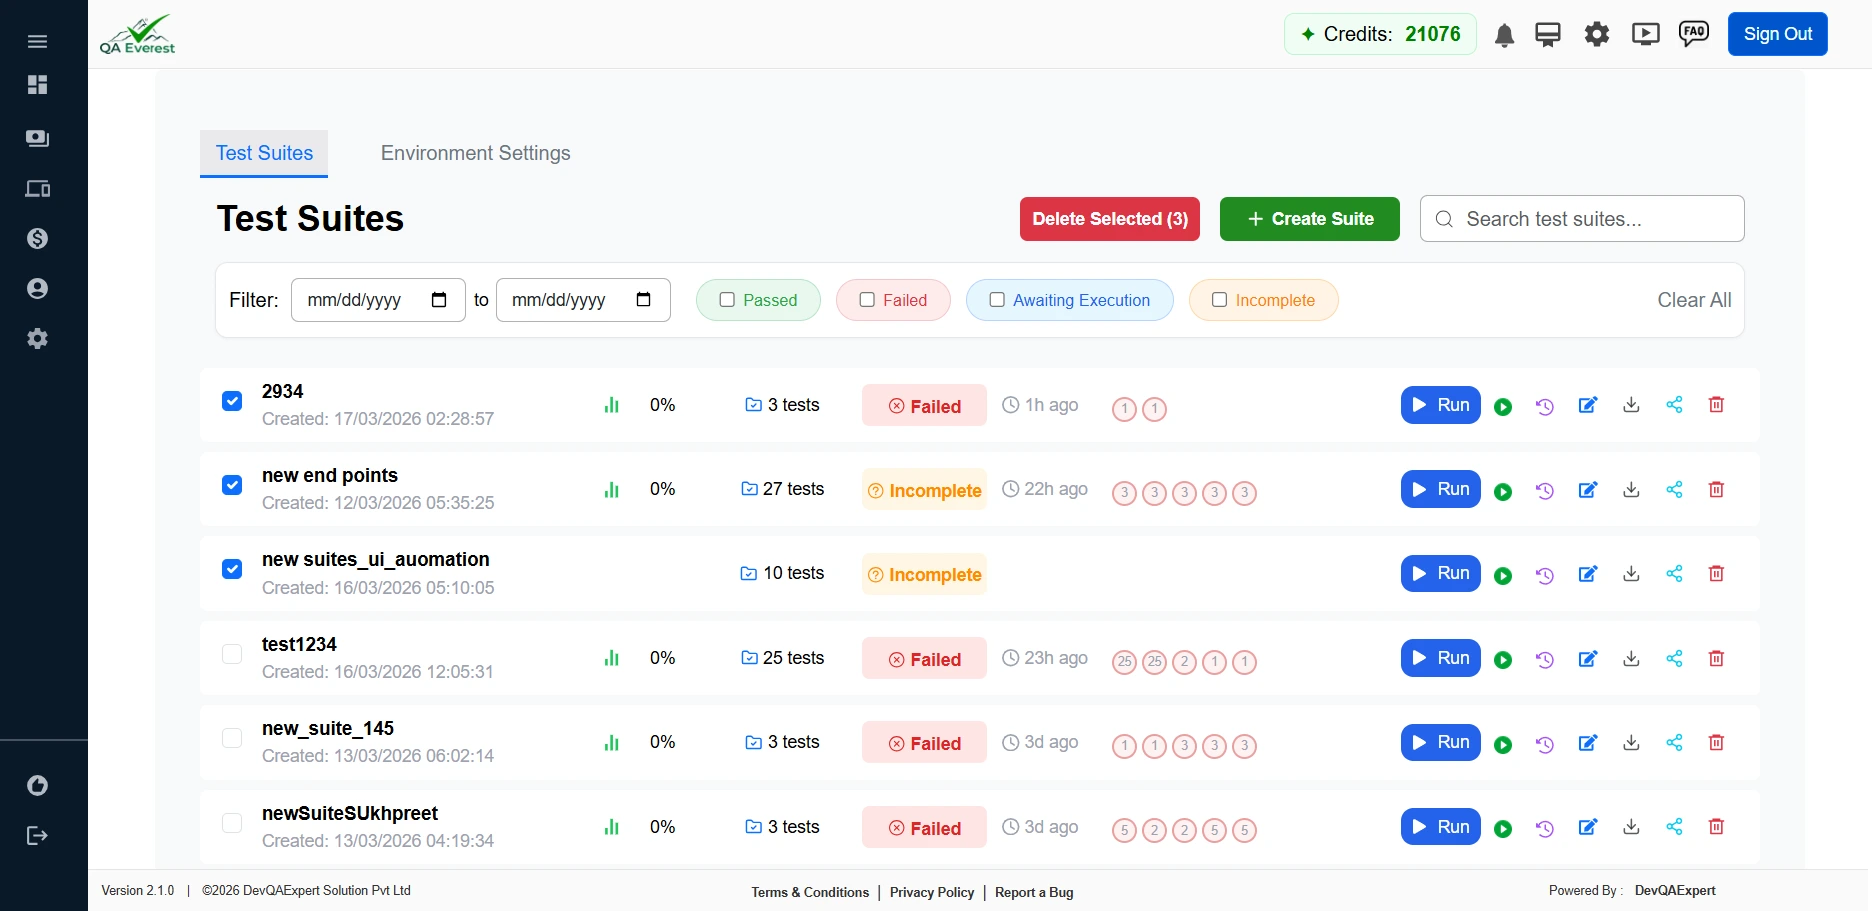This screenshot has width=1872, height=911.
Task: Select the newSuiteSUkhpreet checkbox
Action: pyautogui.click(x=232, y=823)
